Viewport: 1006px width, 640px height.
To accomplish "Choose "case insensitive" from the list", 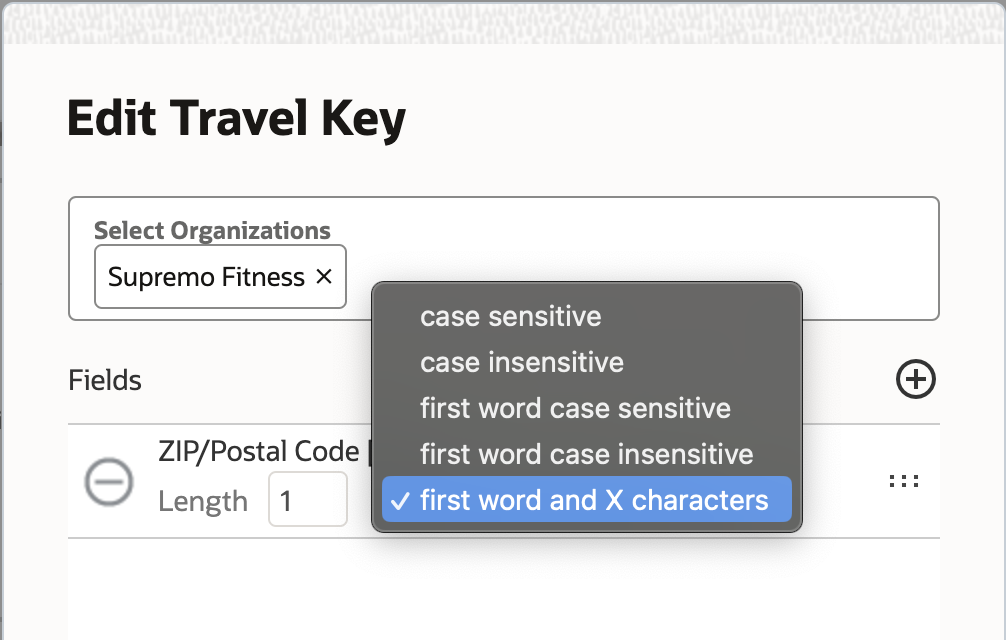I will pos(522,362).
